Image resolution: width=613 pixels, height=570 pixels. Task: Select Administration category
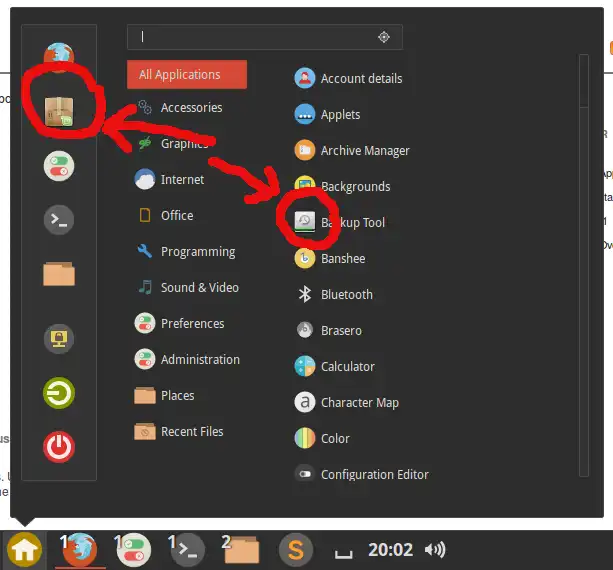(188, 359)
